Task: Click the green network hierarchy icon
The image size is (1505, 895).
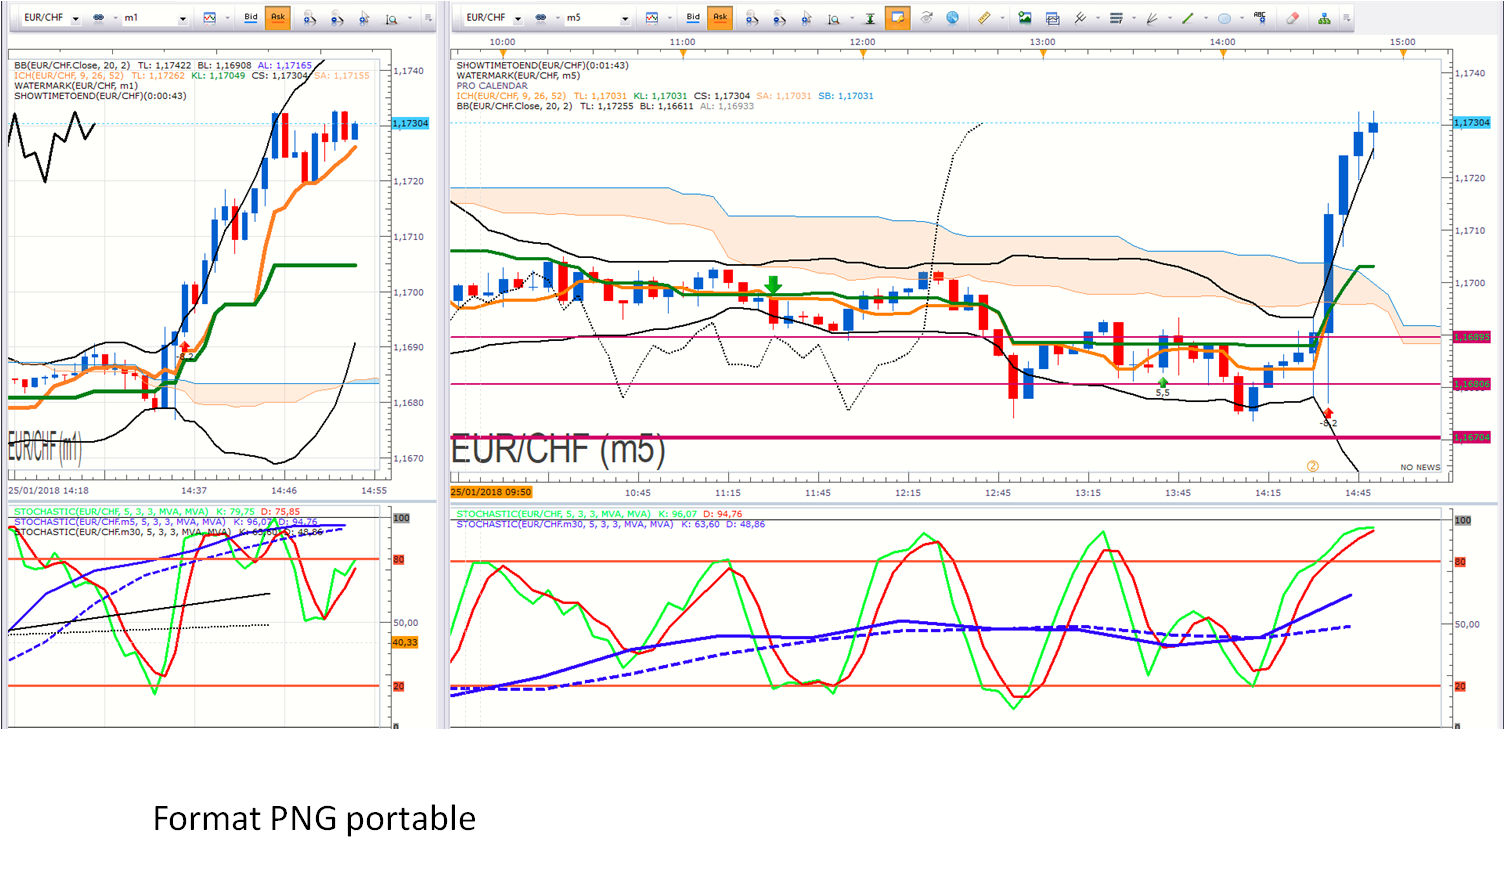Action: click(1324, 18)
